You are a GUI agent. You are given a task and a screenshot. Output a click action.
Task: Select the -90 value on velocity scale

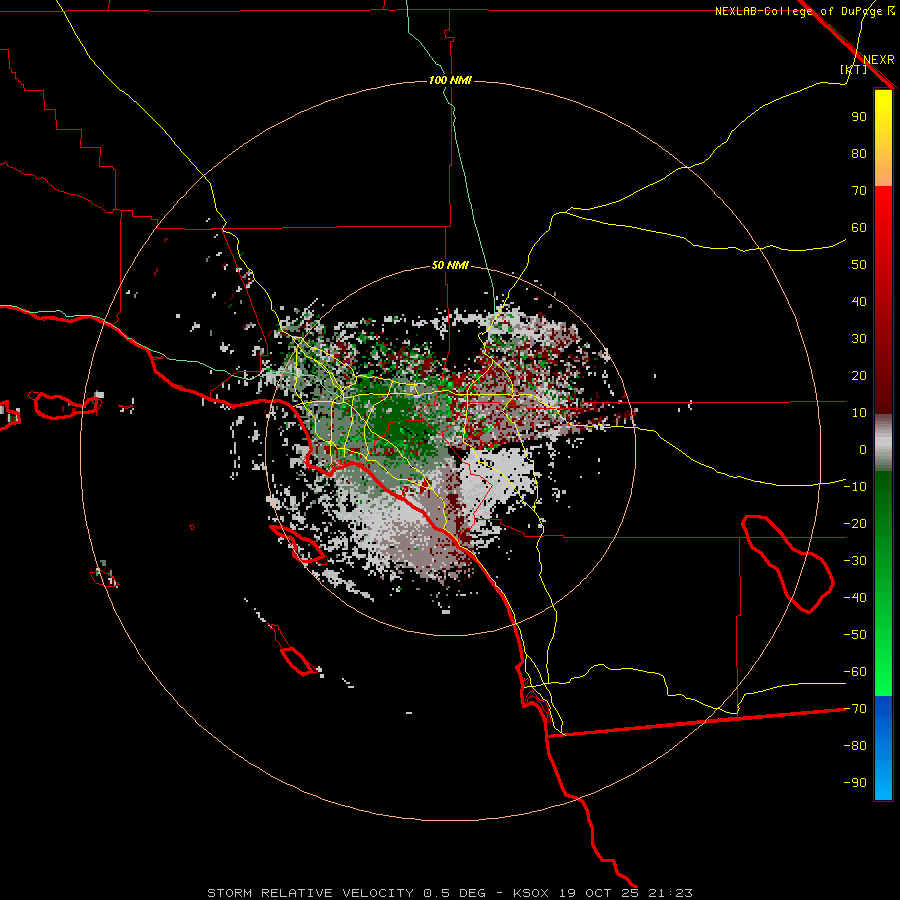point(855,783)
